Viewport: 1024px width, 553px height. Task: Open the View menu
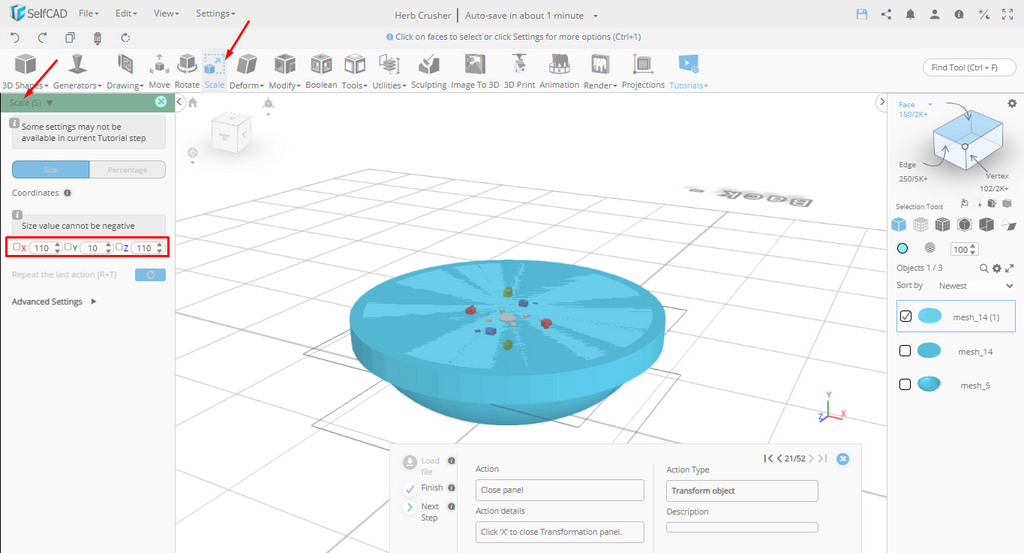click(x=166, y=13)
